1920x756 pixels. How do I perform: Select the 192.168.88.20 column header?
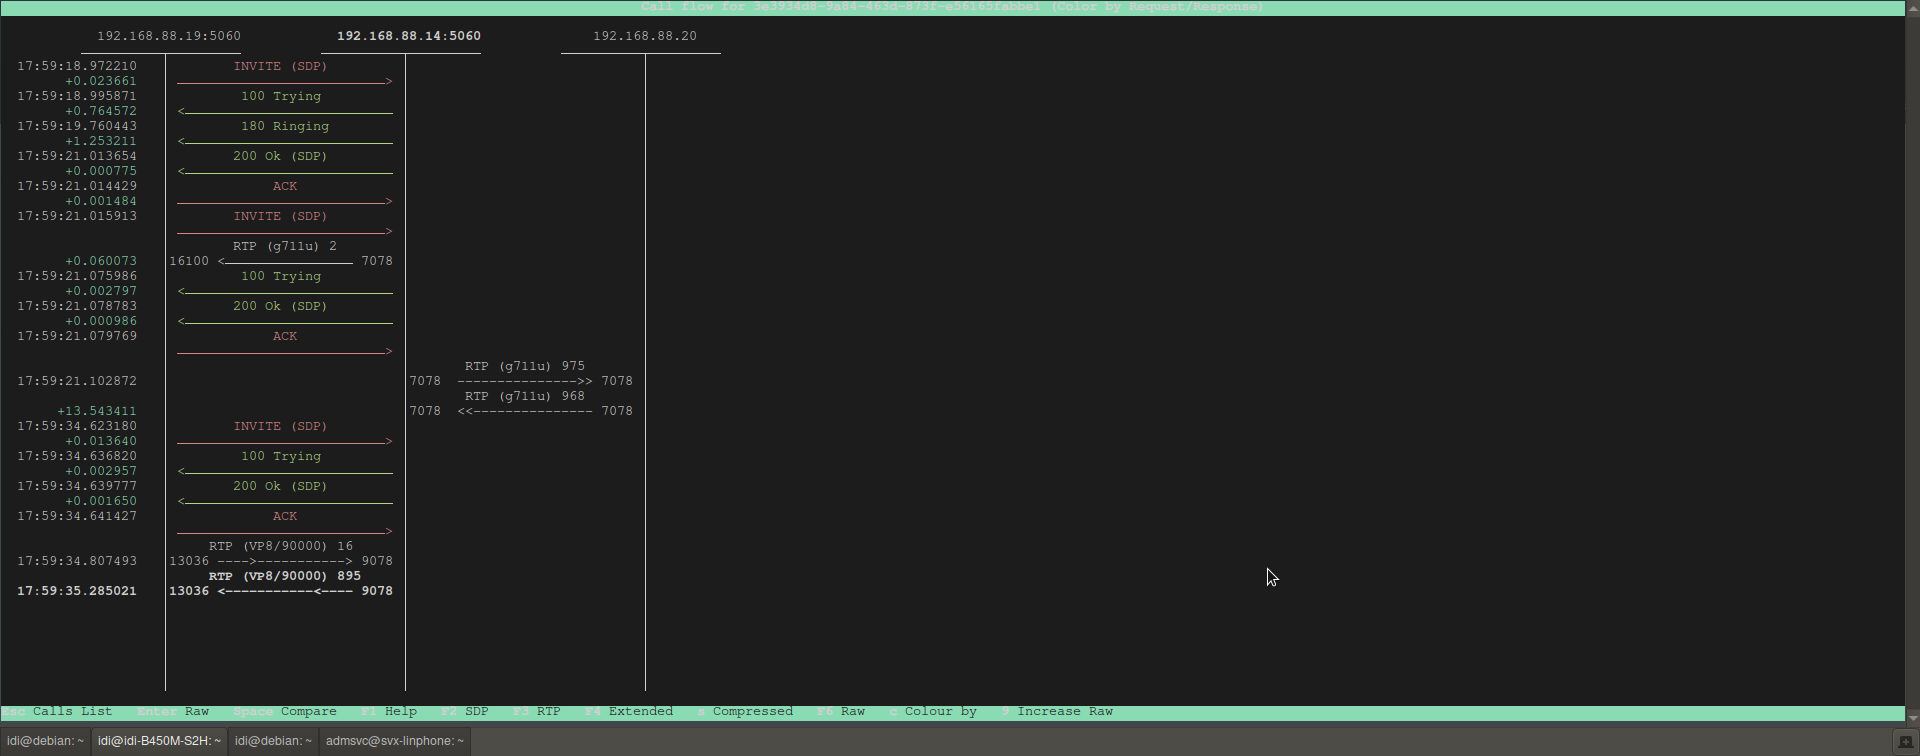coord(644,36)
